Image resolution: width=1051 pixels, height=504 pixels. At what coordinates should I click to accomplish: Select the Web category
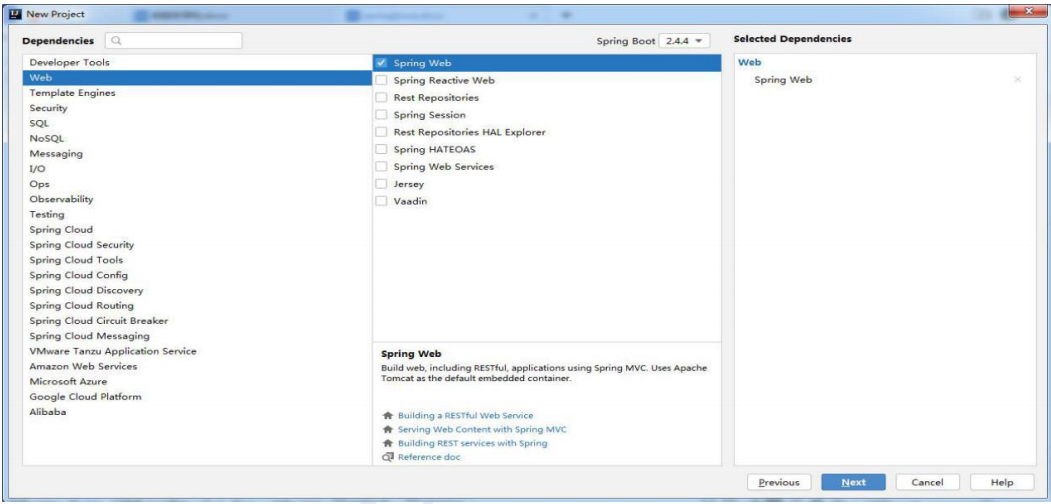197,78
